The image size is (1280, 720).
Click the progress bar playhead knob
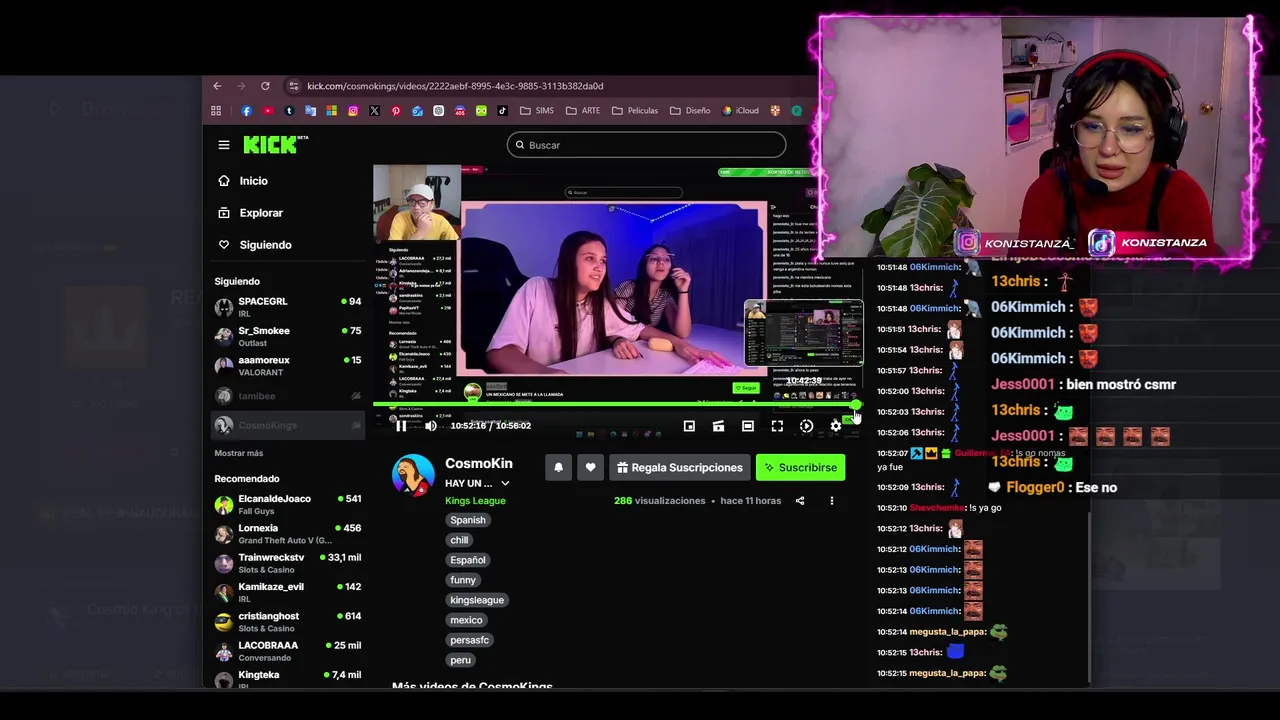click(x=856, y=405)
